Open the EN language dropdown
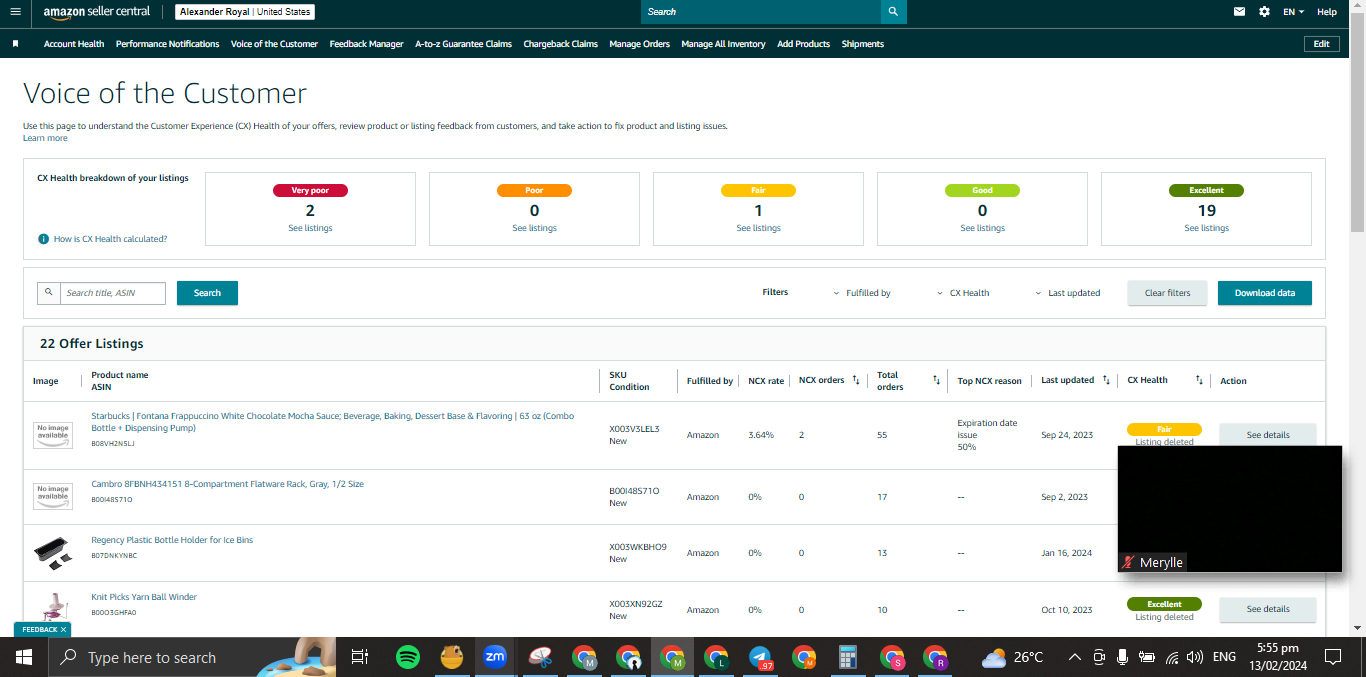The width and height of the screenshot is (1366, 677). [x=1294, y=12]
